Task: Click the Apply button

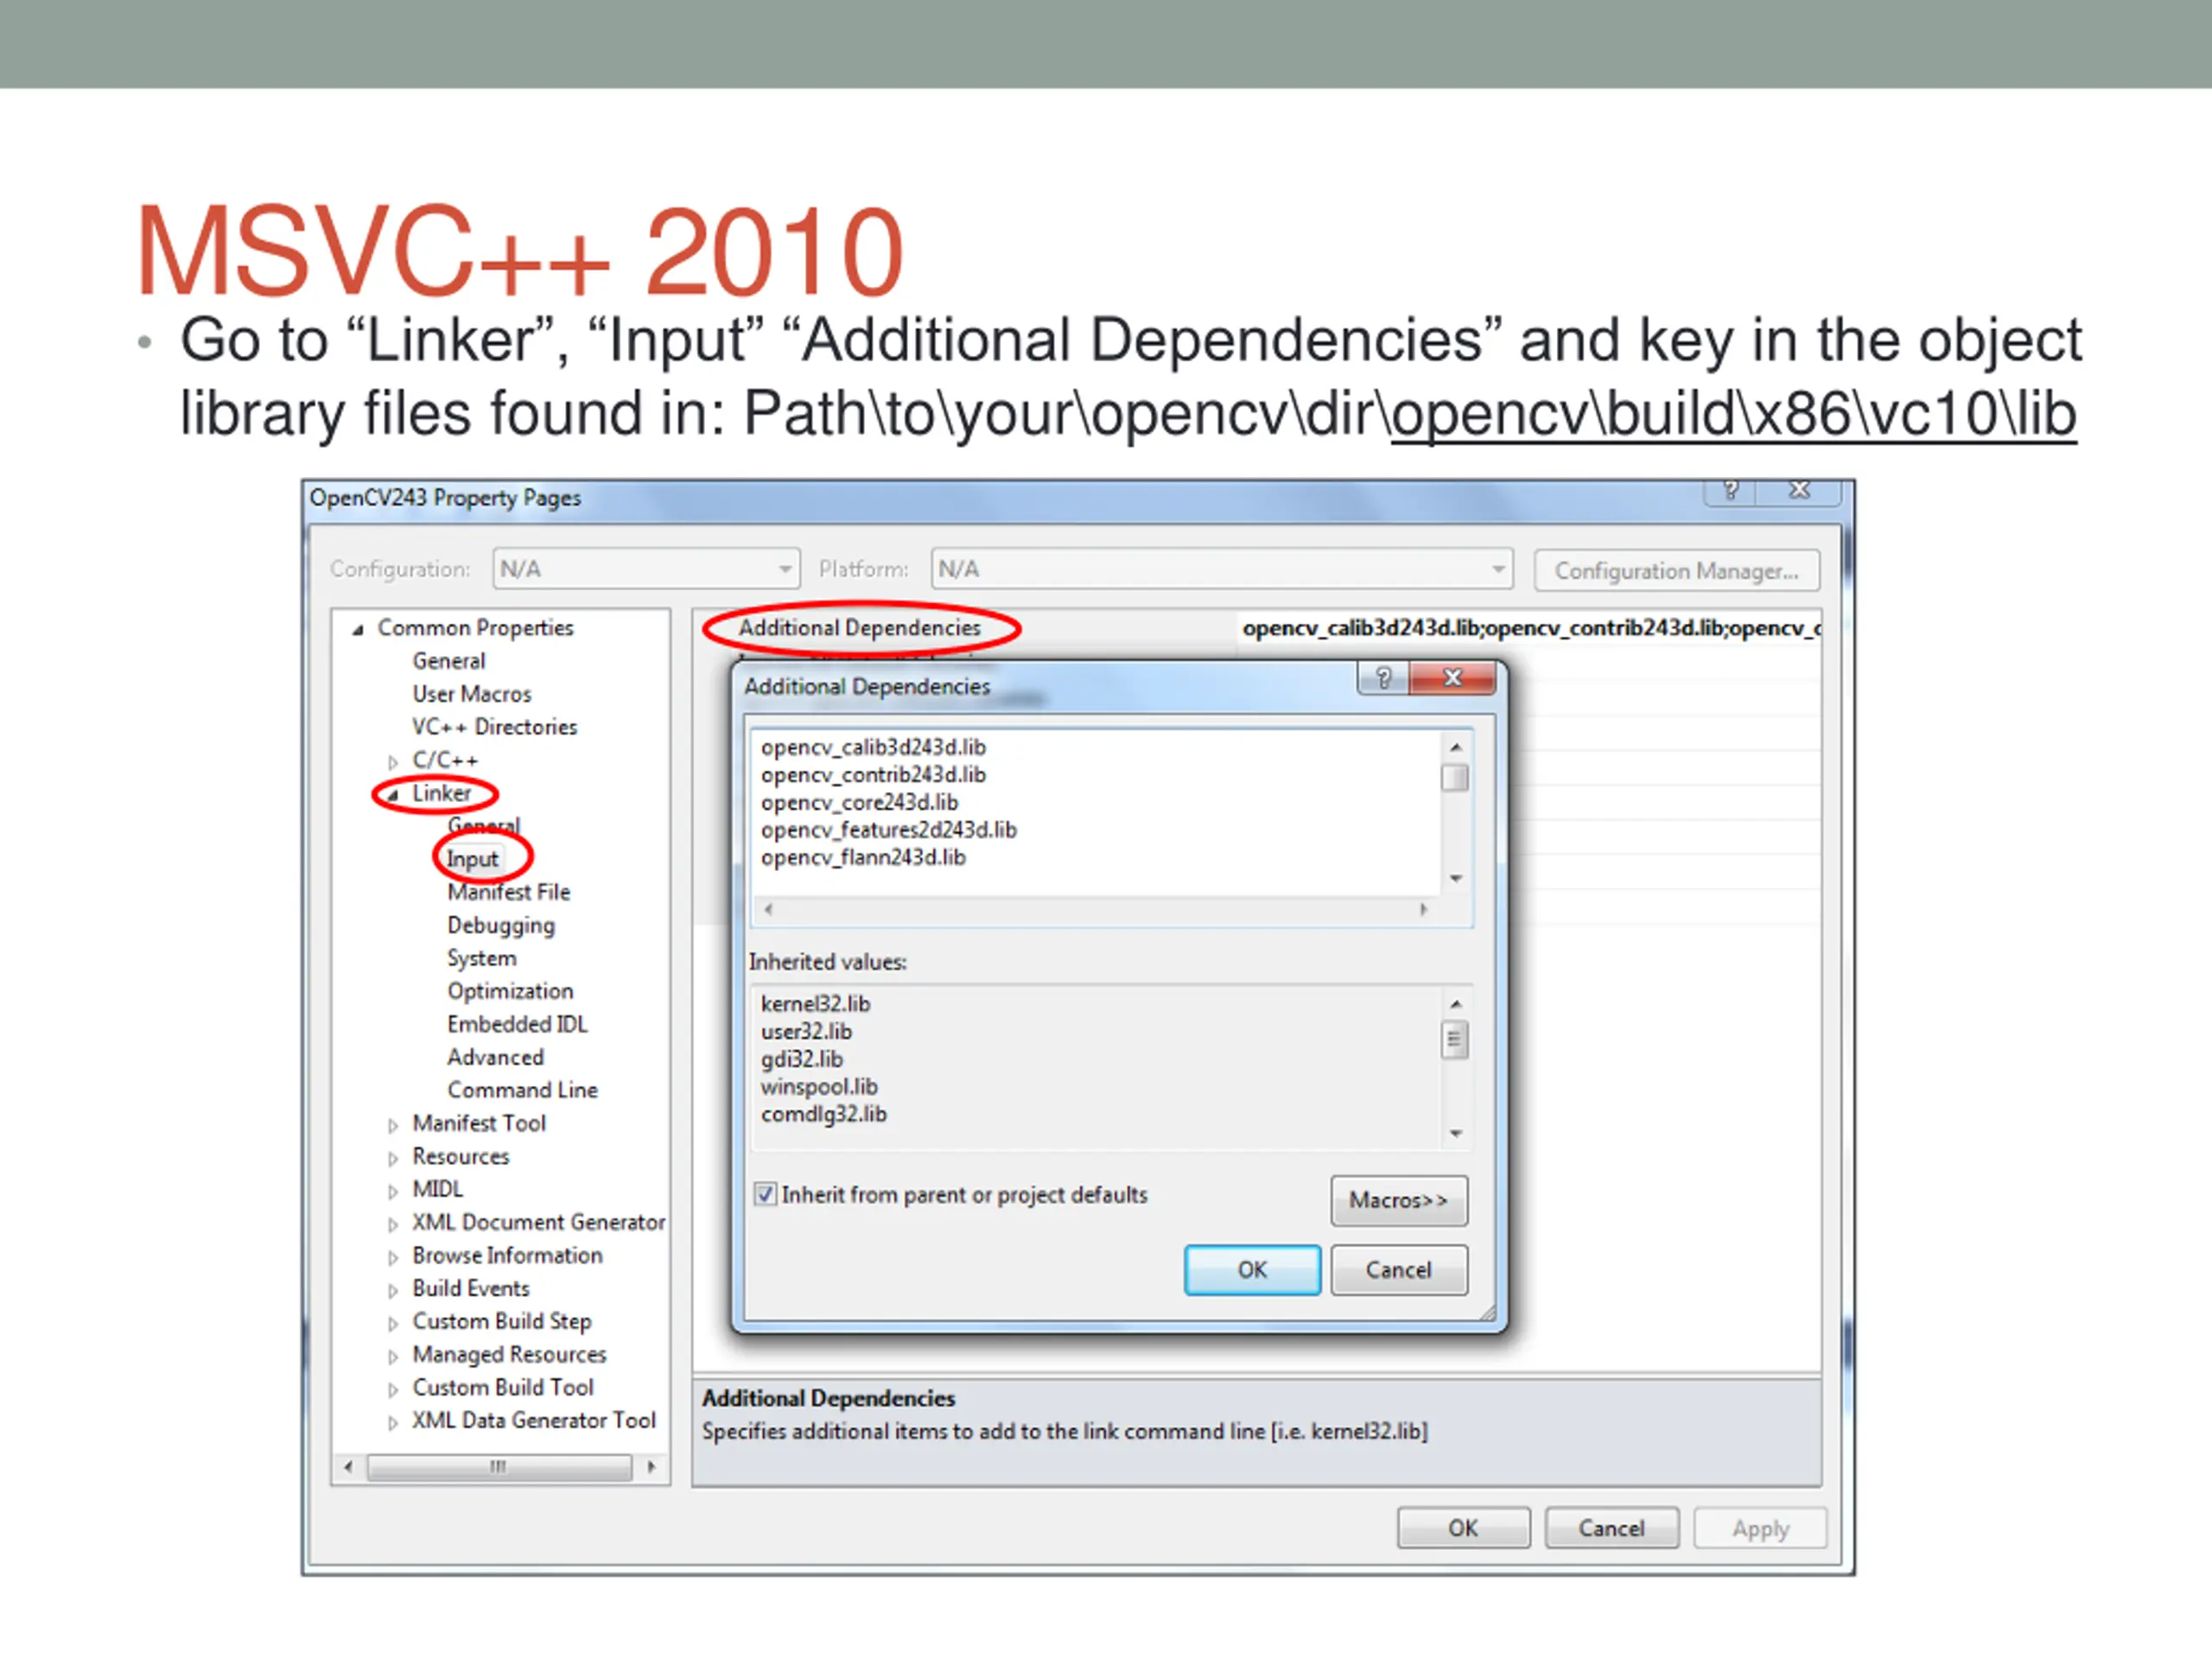Action: coord(1760,1528)
